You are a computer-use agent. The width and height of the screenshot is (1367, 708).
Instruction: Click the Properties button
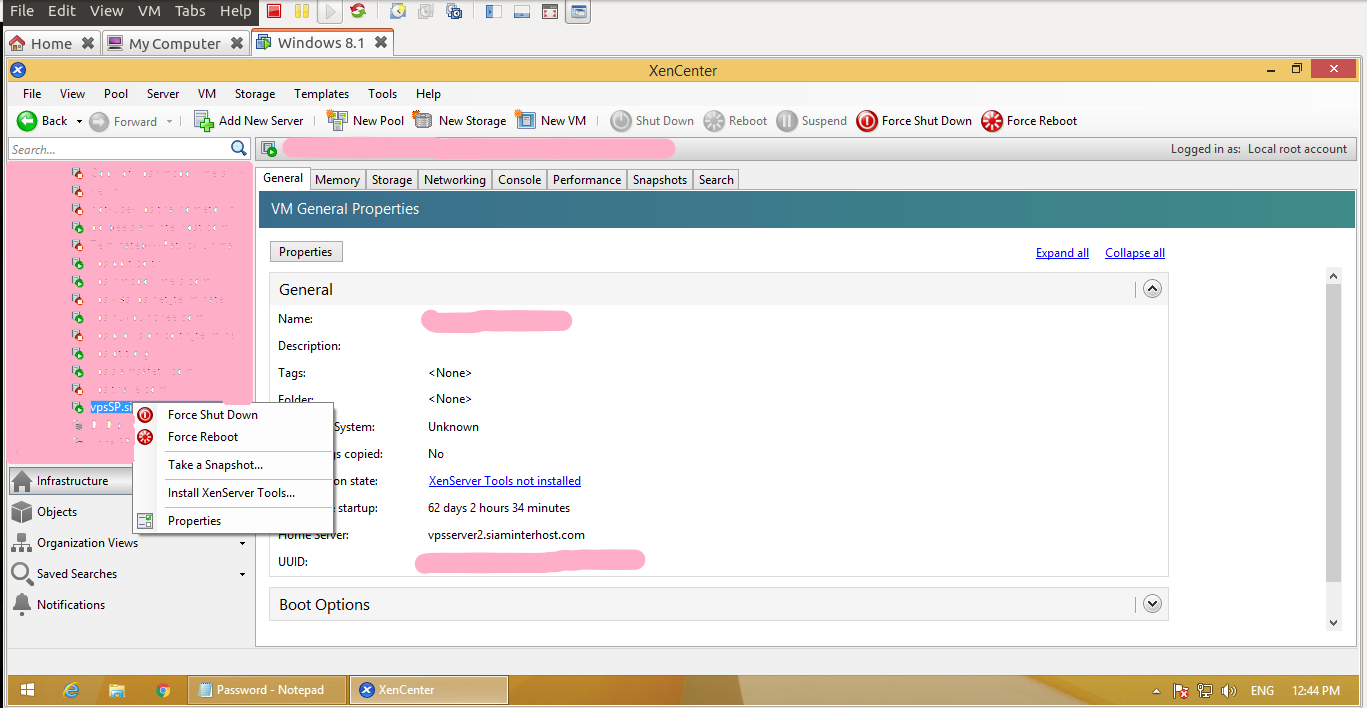pyautogui.click(x=306, y=252)
